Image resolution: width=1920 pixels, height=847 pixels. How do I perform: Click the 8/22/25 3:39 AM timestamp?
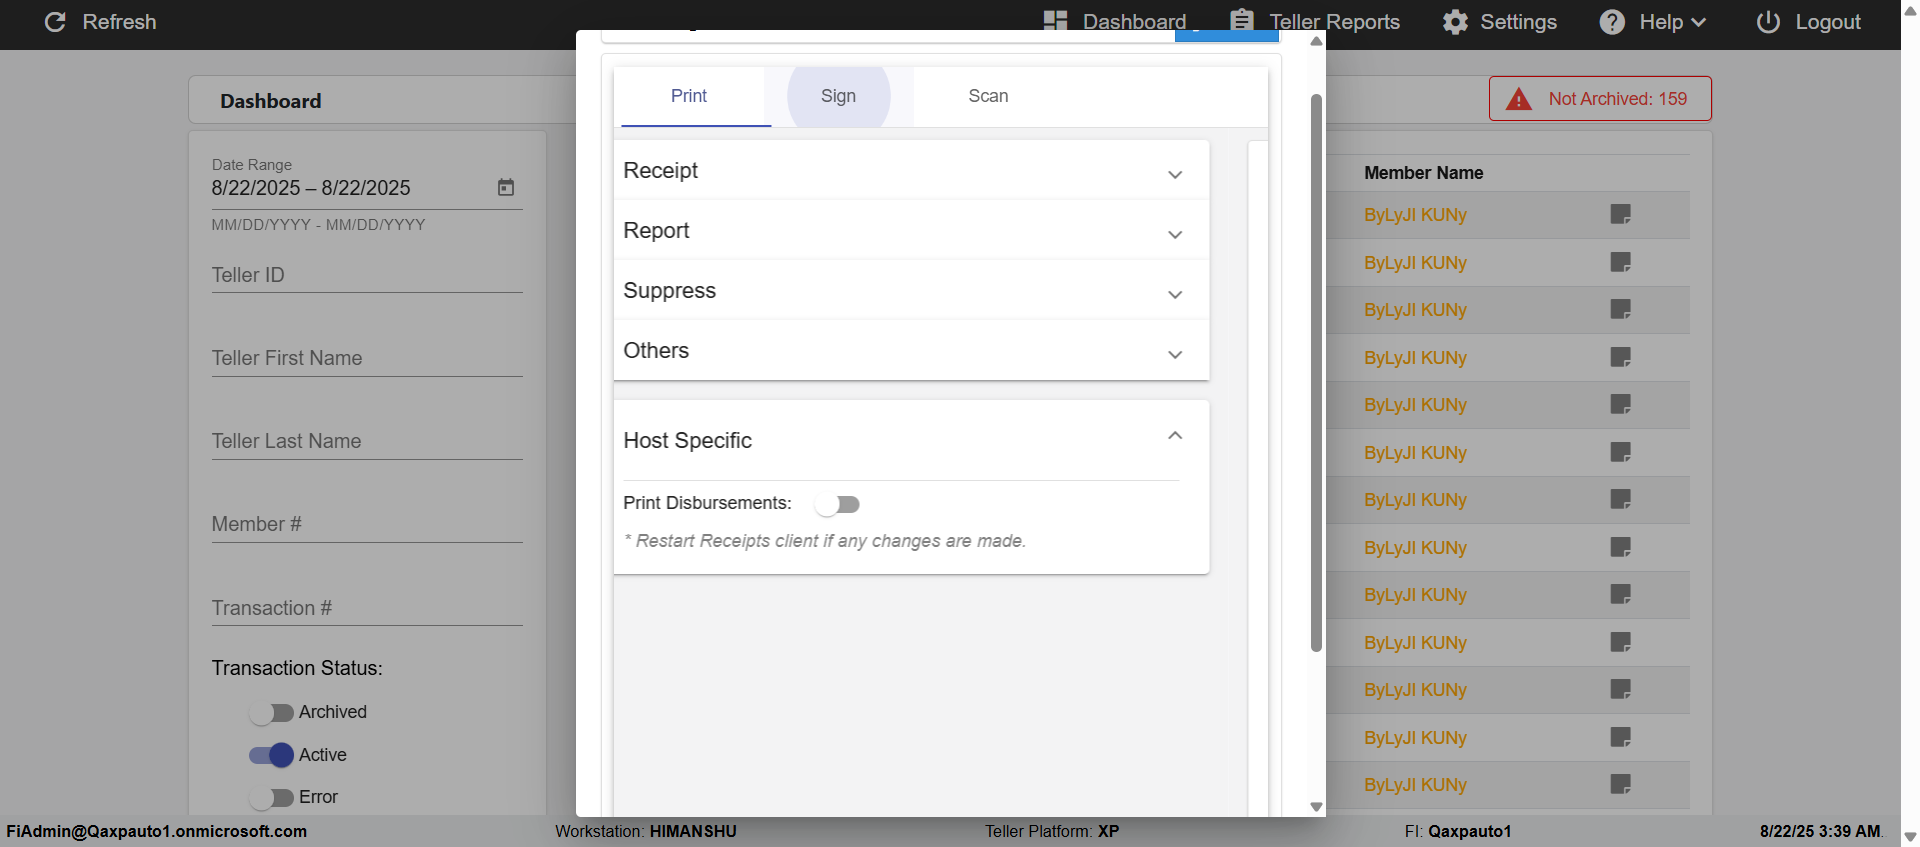click(x=1821, y=831)
